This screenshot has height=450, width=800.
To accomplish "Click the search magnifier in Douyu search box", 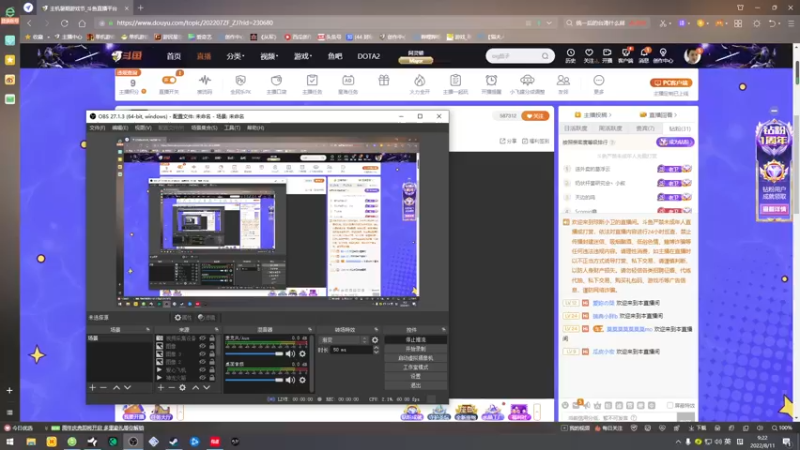I will pyautogui.click(x=545, y=56).
